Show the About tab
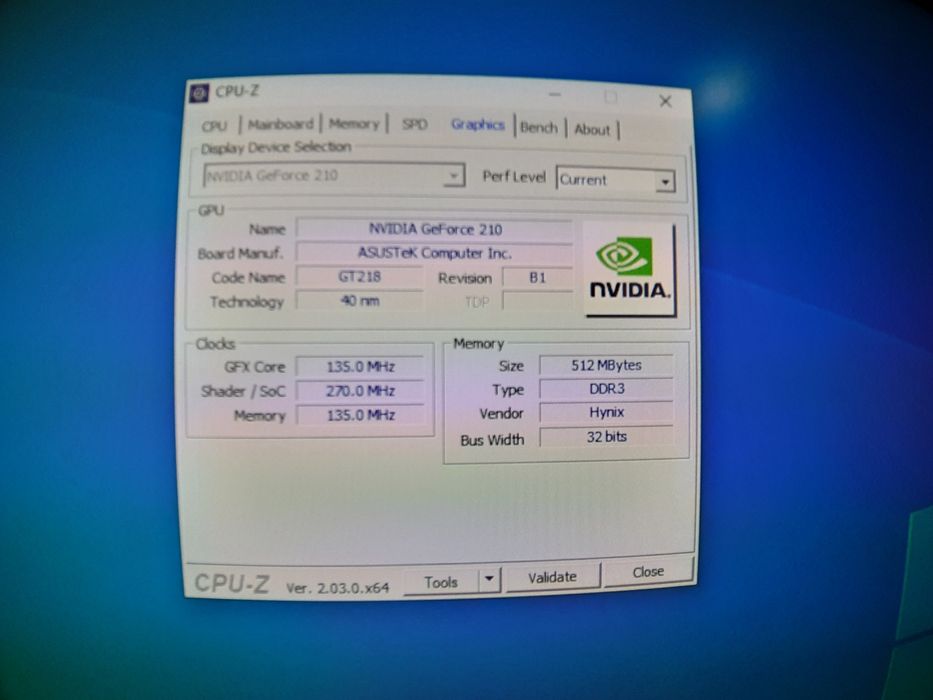 (592, 129)
